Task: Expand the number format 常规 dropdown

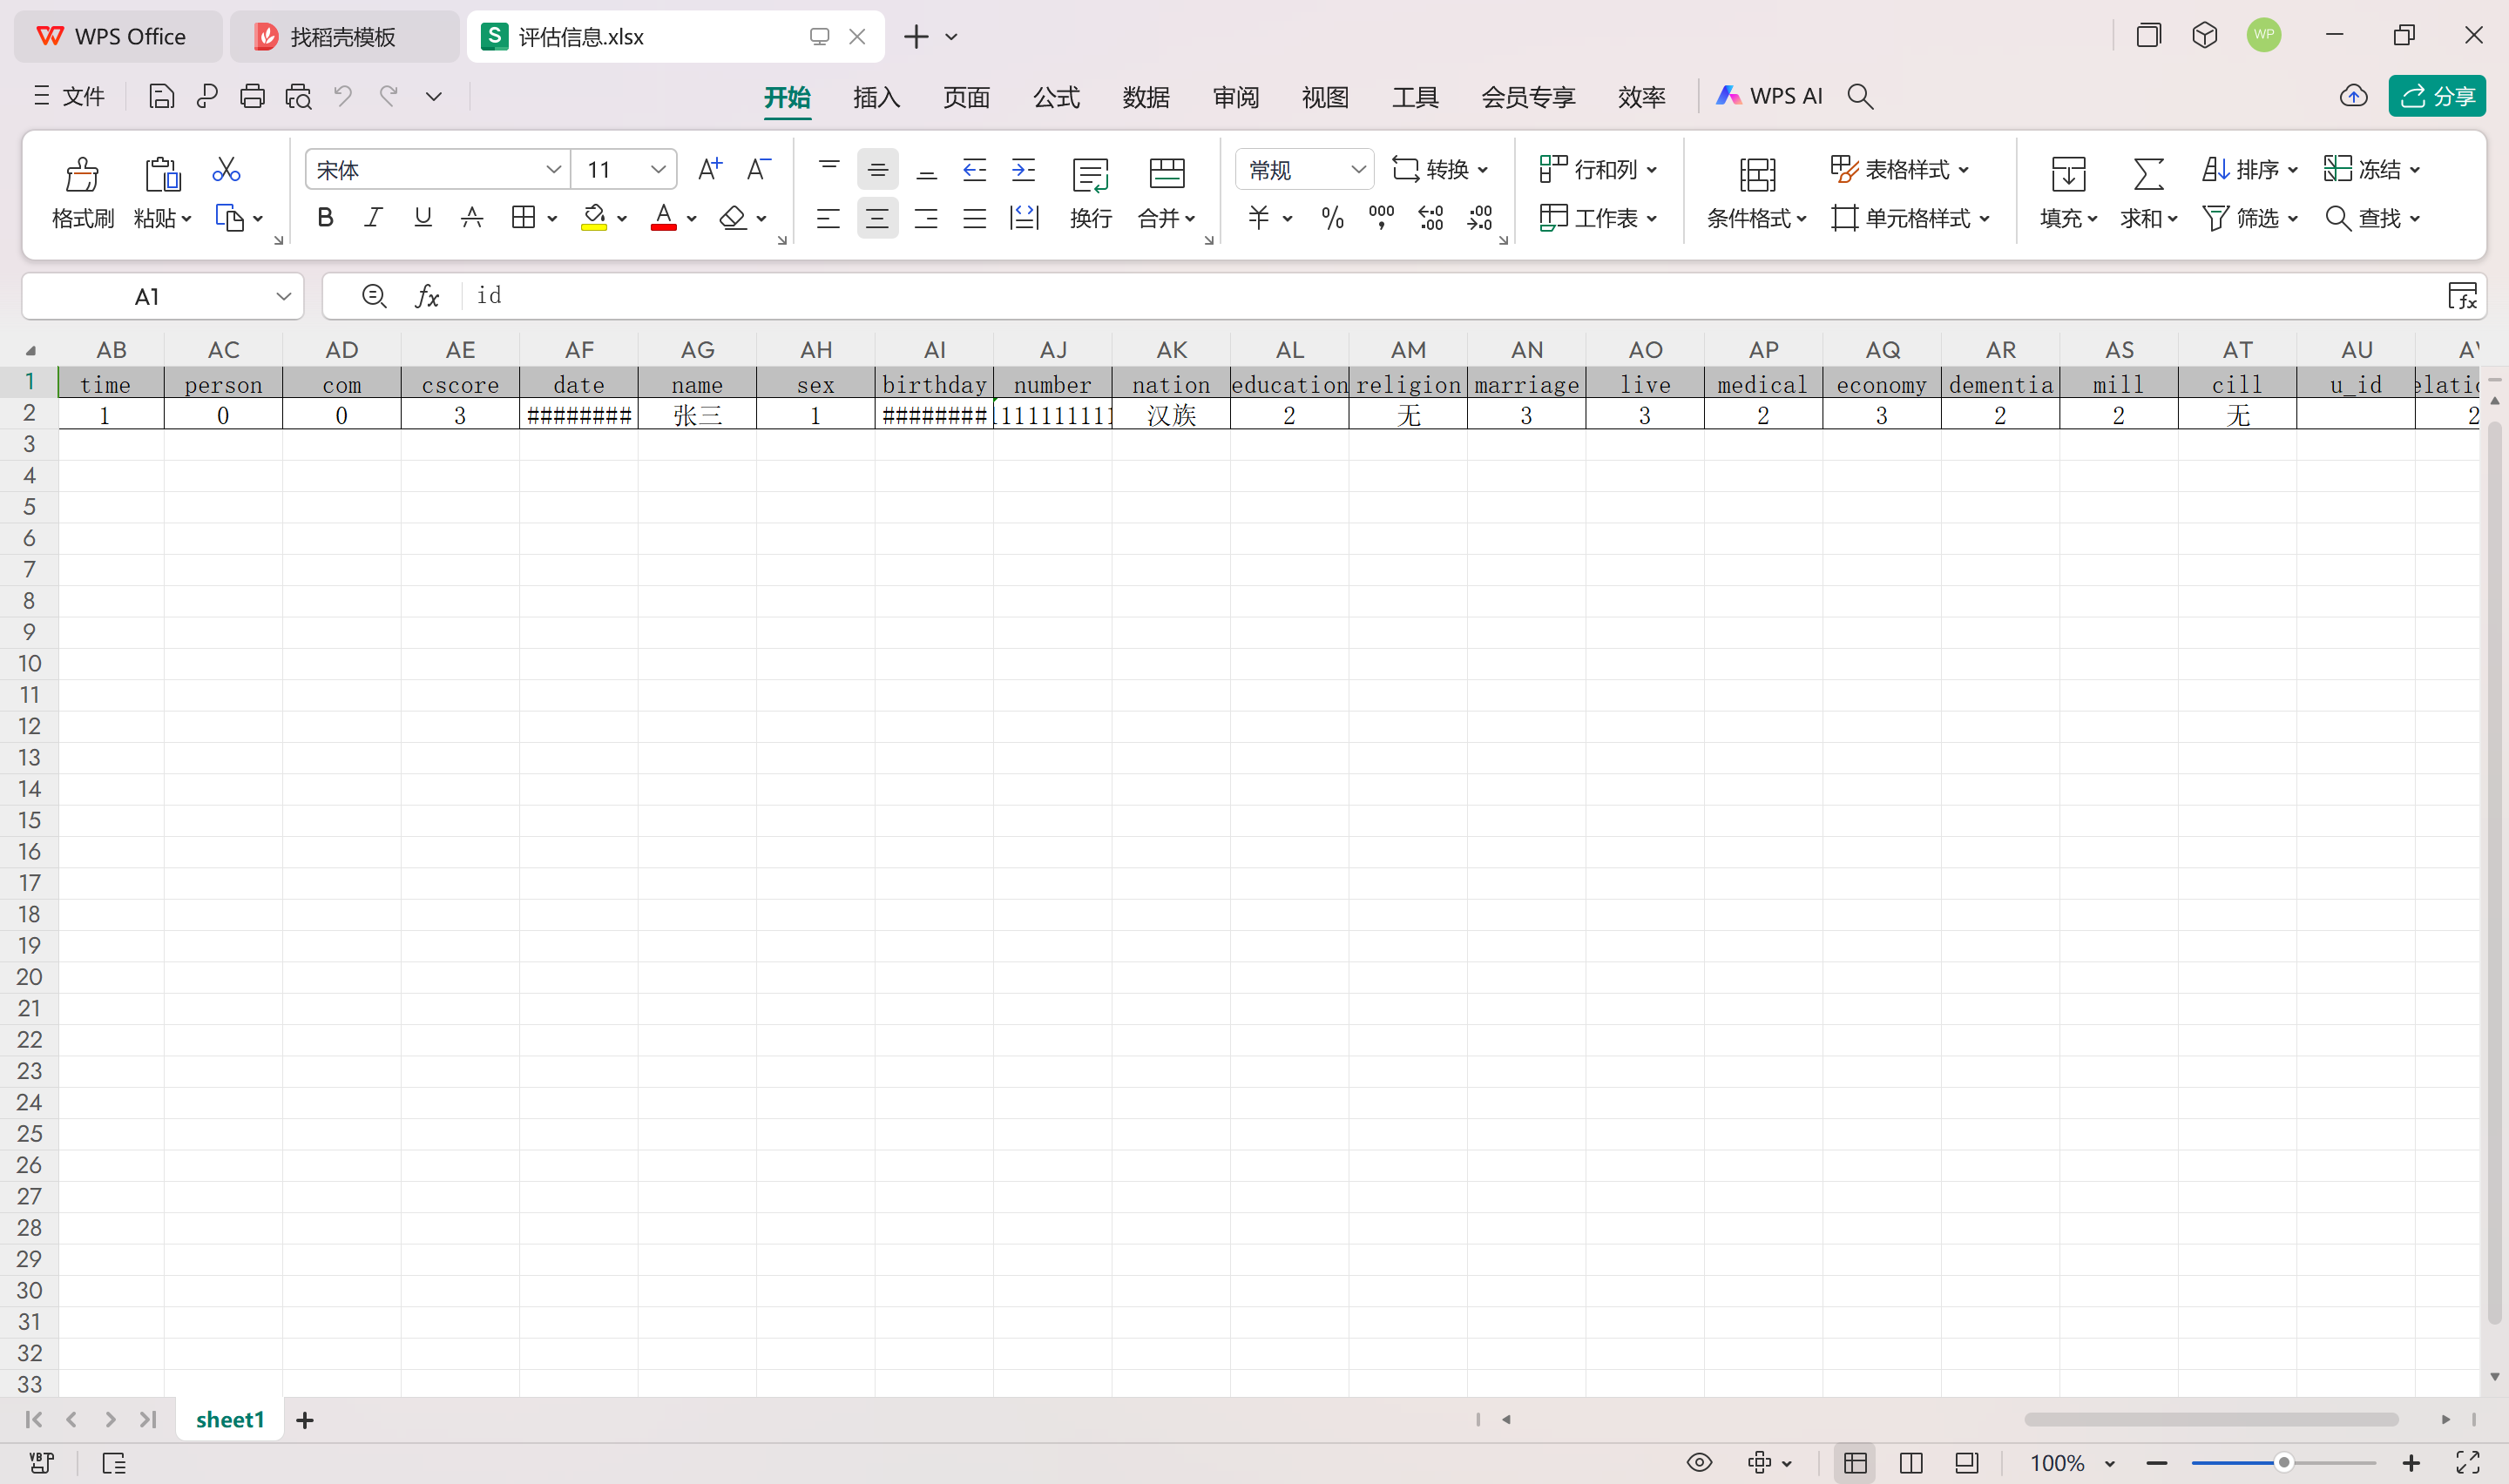Action: tap(1357, 170)
